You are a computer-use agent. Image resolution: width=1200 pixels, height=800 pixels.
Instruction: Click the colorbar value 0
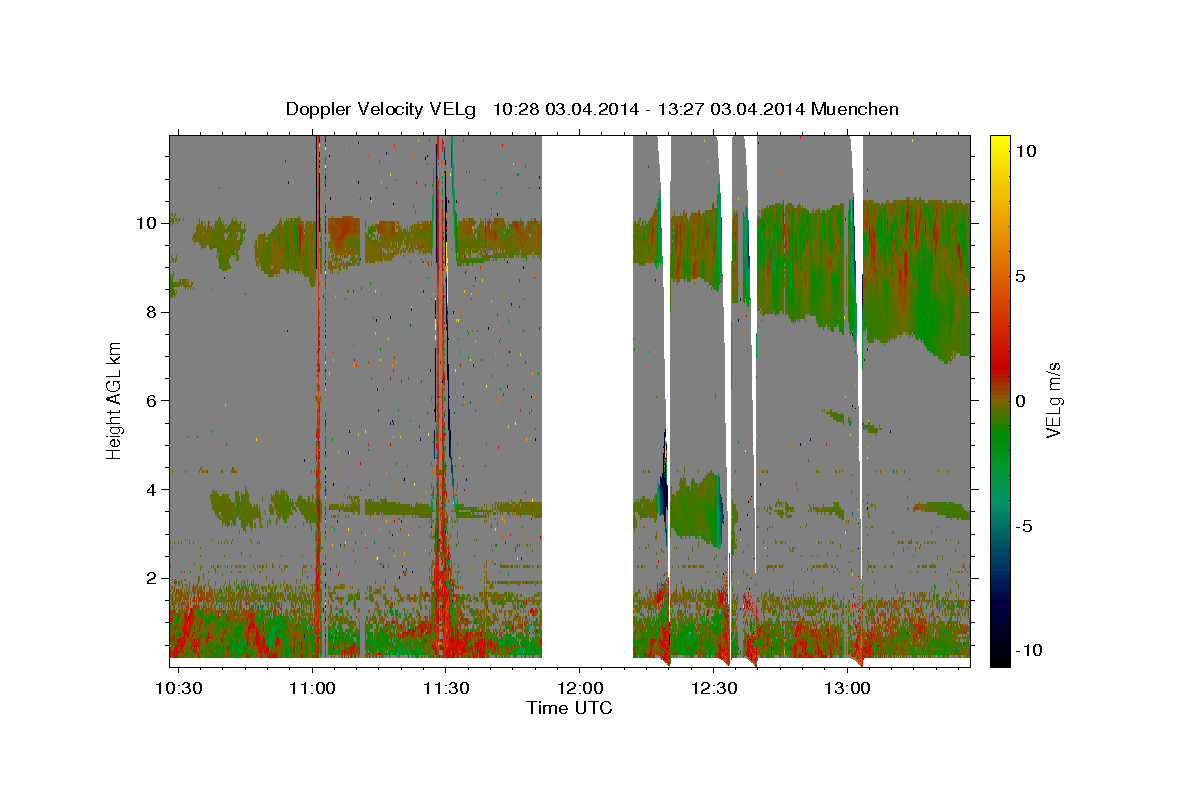pos(1023,401)
